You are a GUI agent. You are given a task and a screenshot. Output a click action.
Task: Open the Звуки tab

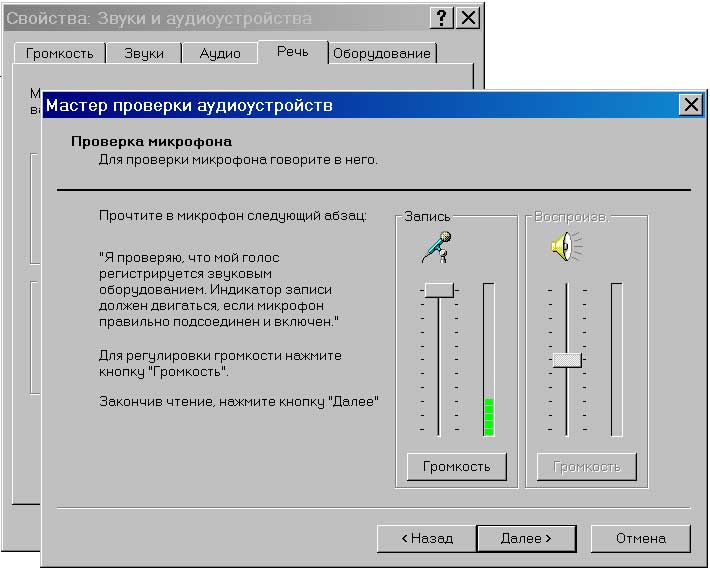tap(143, 54)
